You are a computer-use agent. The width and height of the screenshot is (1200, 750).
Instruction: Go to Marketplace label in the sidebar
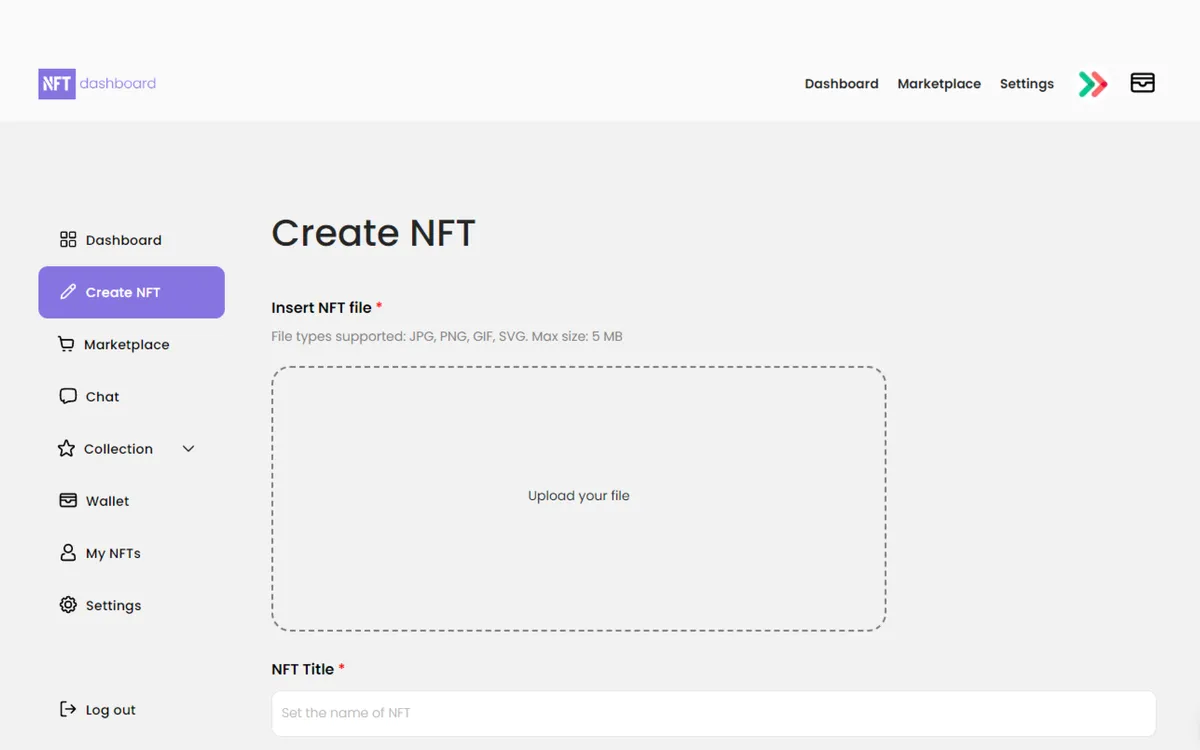[x=127, y=344]
